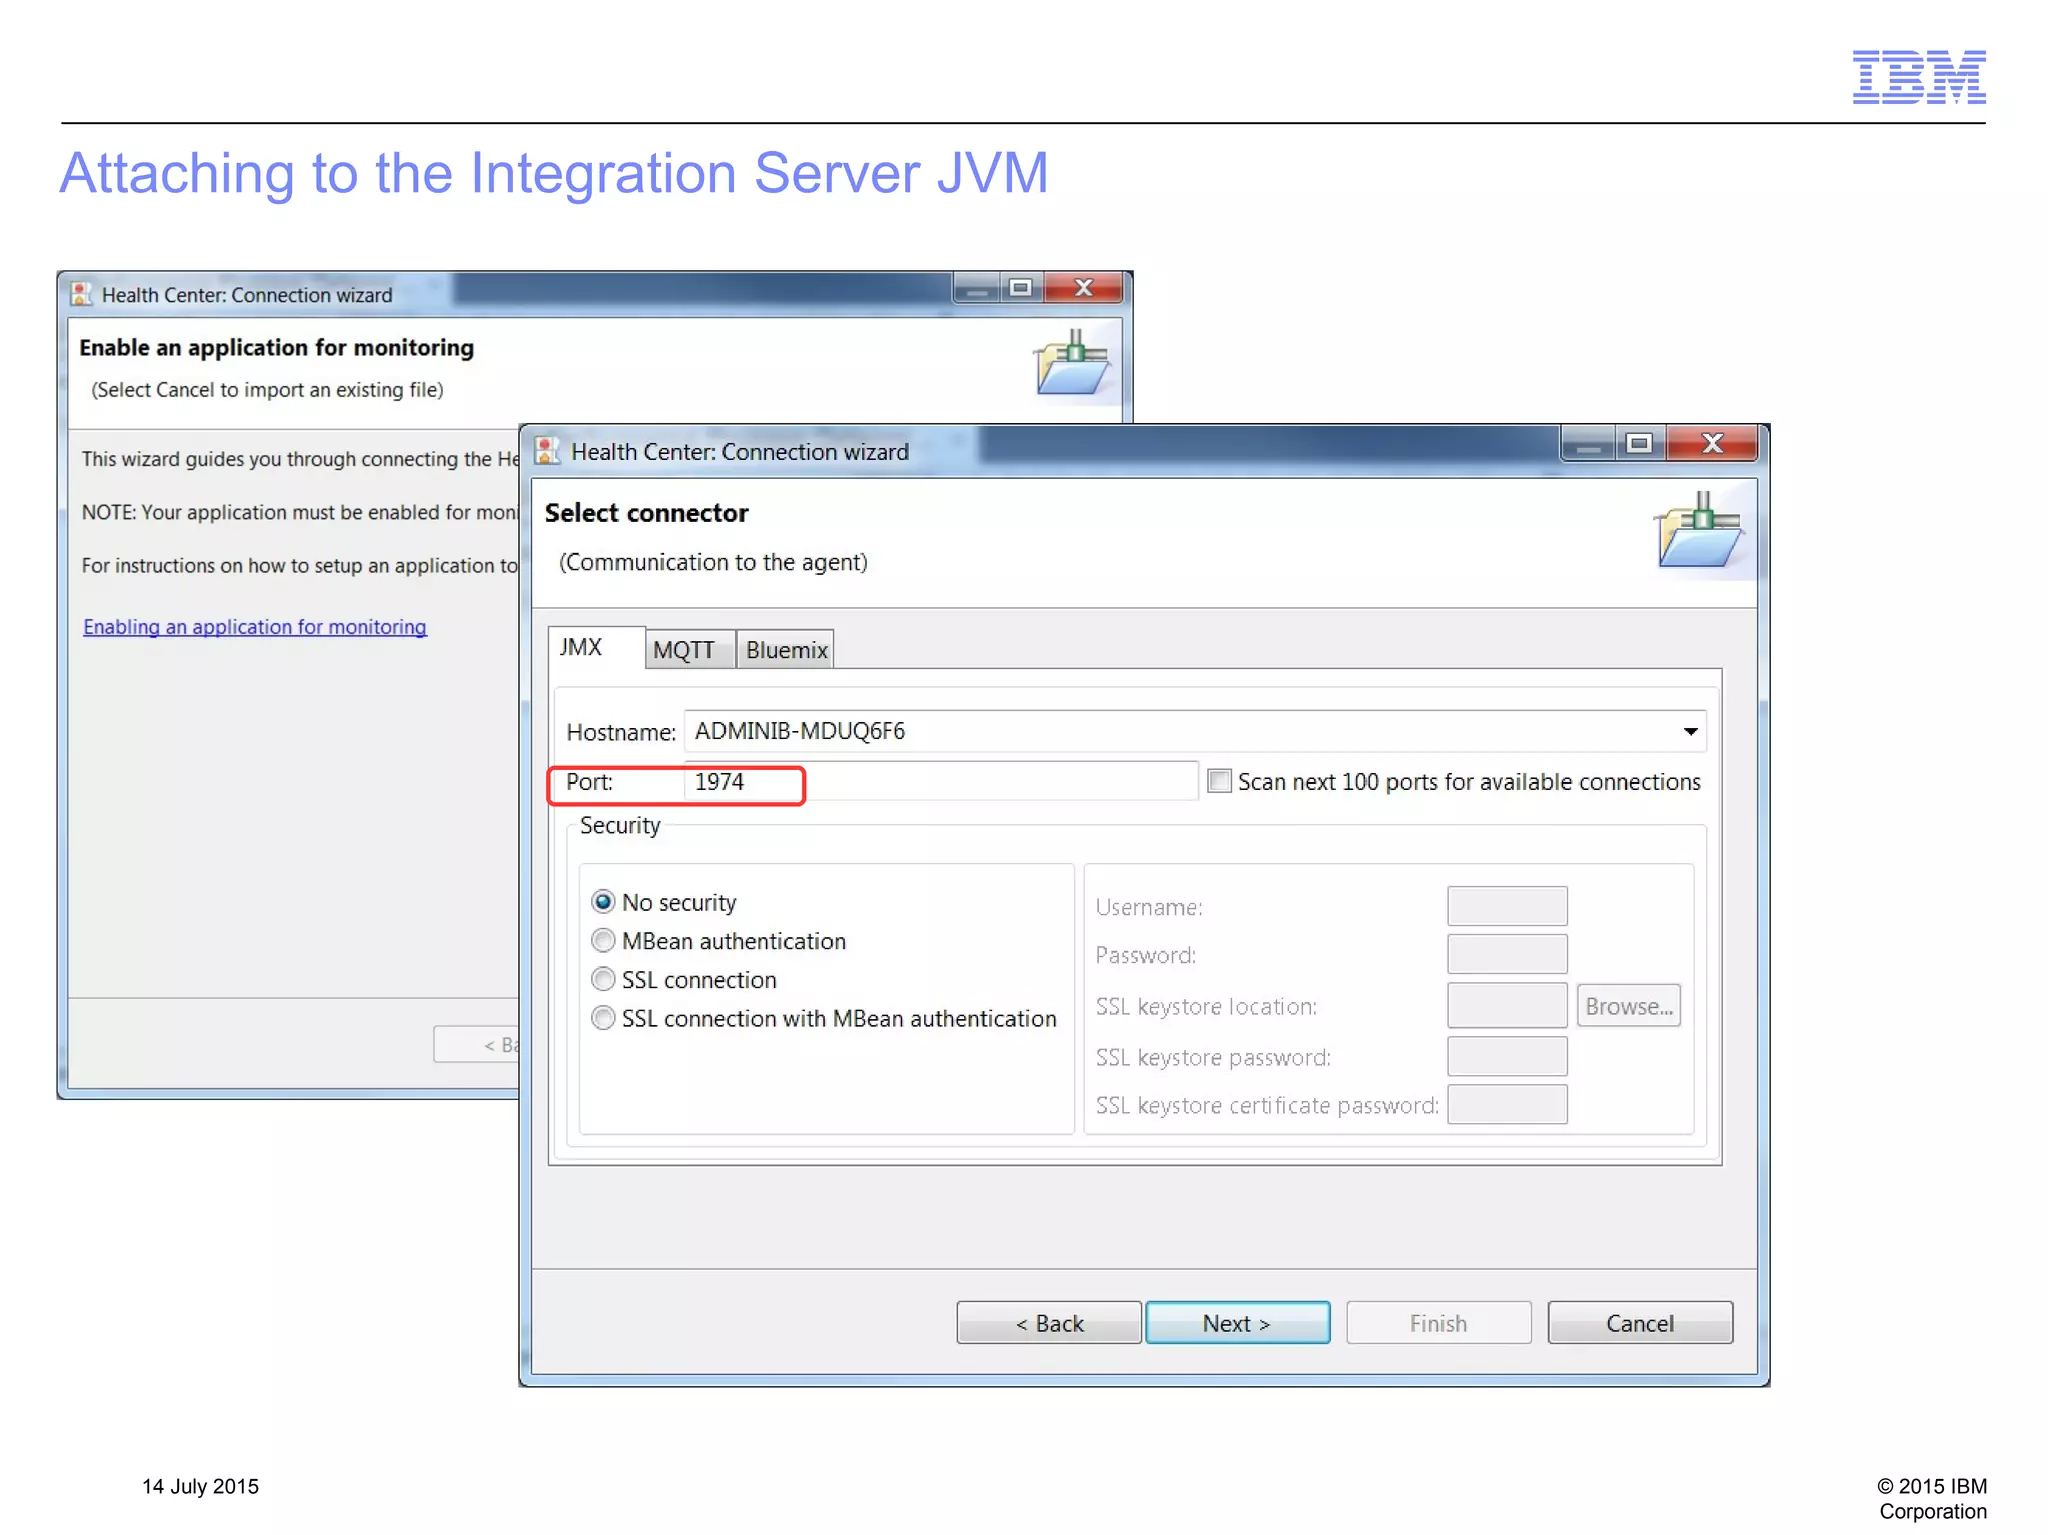The width and height of the screenshot is (2048, 1535).
Task: Click the Username input field
Action: coord(1507,906)
